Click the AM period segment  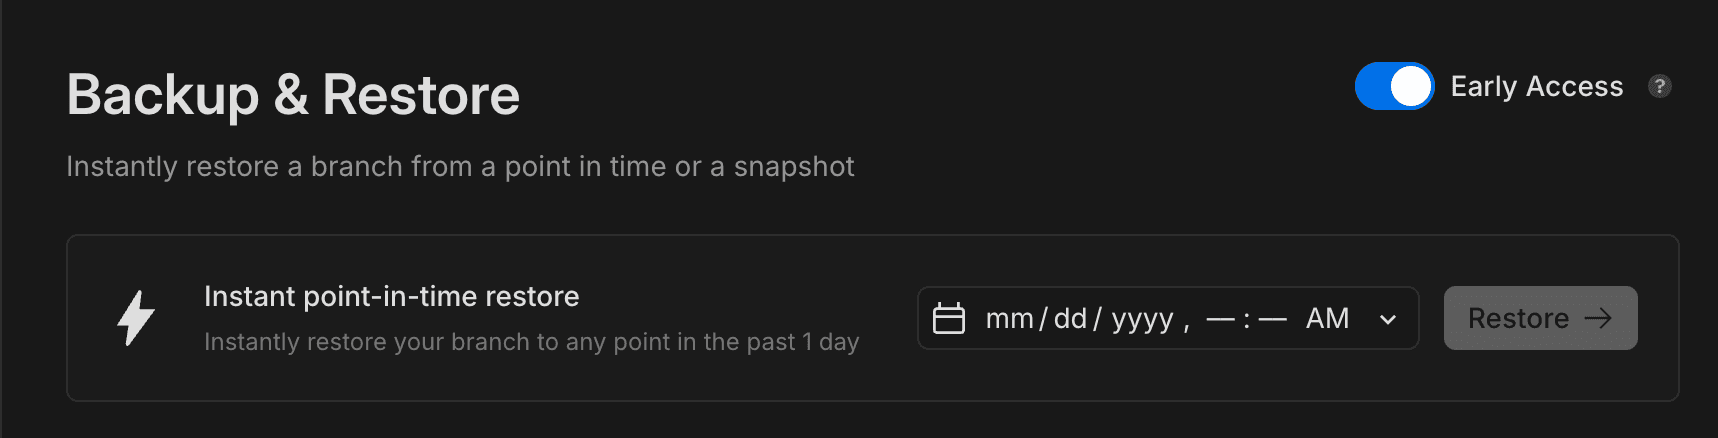click(1327, 319)
